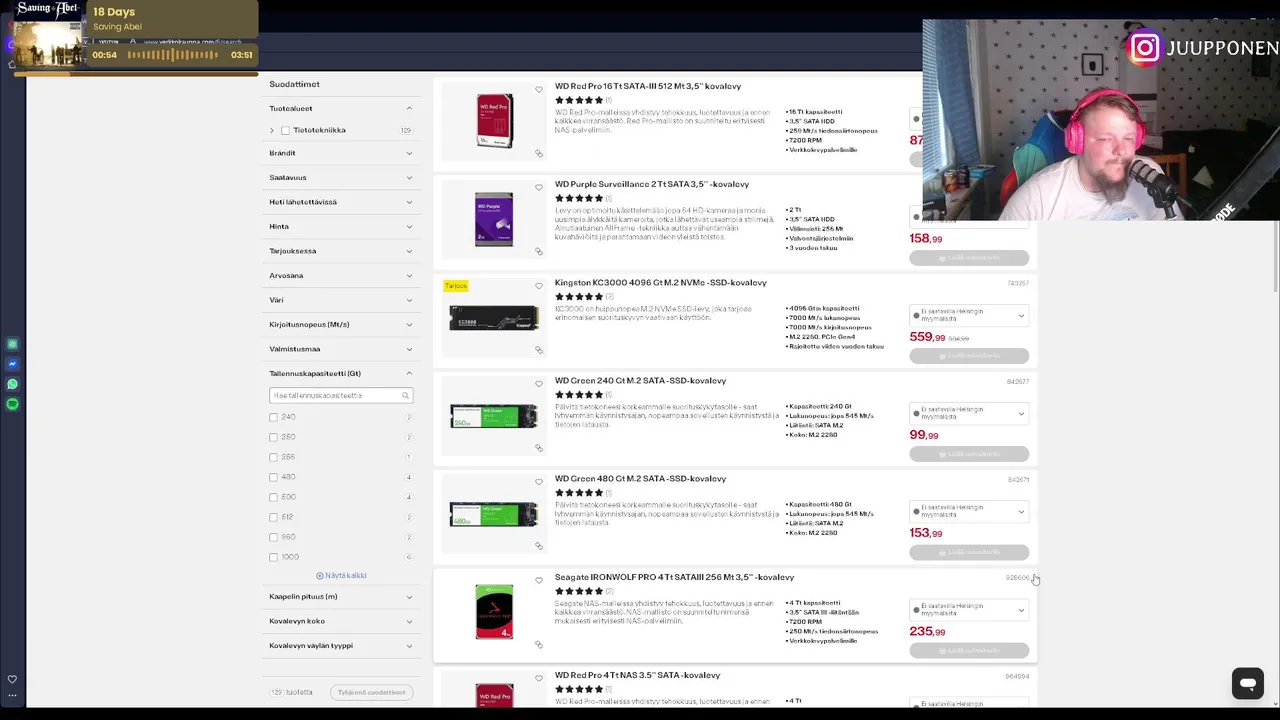Viewport: 1280px width, 720px height.
Task: Expand the Brändit filter section
Action: click(341, 153)
